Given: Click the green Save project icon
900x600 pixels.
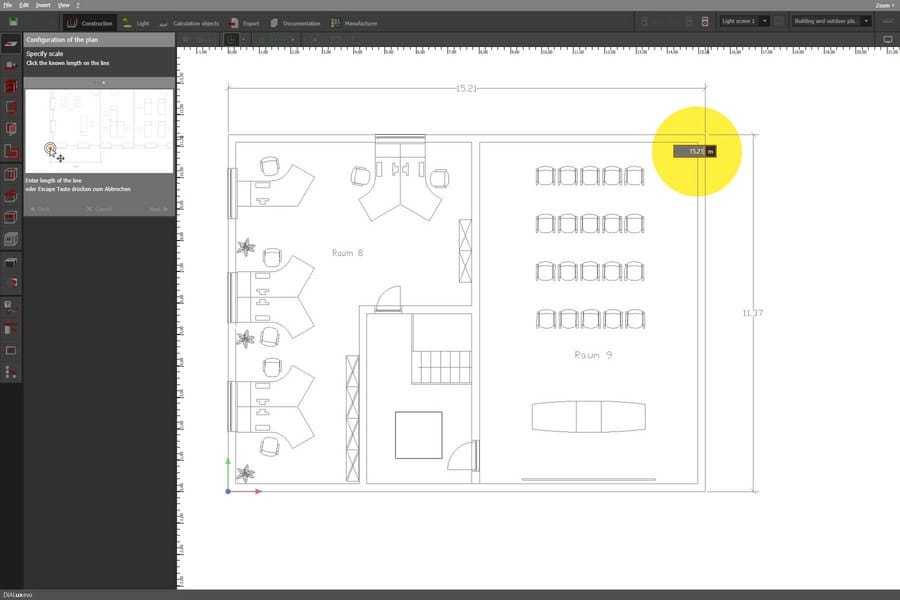Looking at the screenshot, I should [x=13, y=22].
